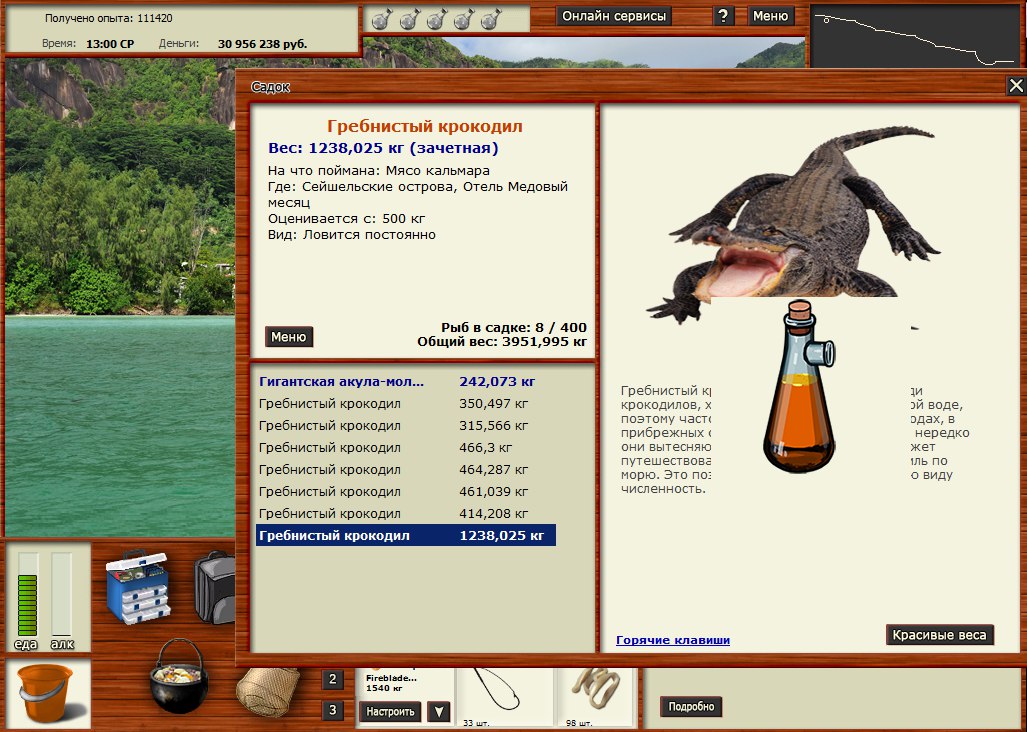The image size is (1027, 732).
Task: Open the Онлайн сервисы menu
Action: (614, 16)
